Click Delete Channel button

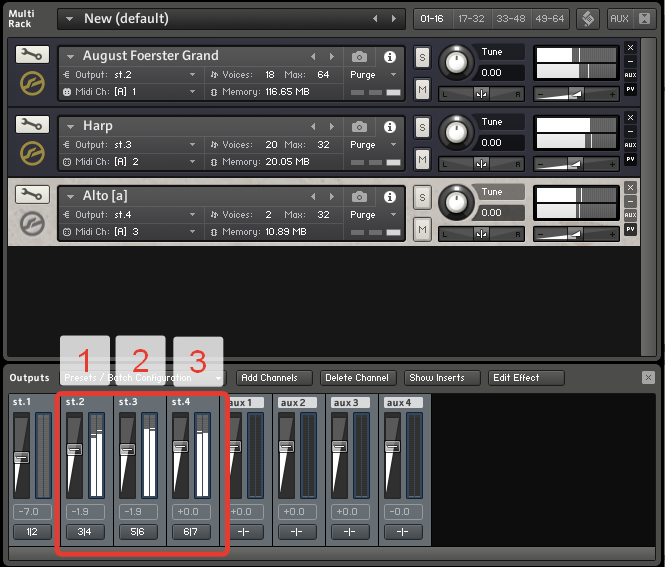tap(357, 377)
